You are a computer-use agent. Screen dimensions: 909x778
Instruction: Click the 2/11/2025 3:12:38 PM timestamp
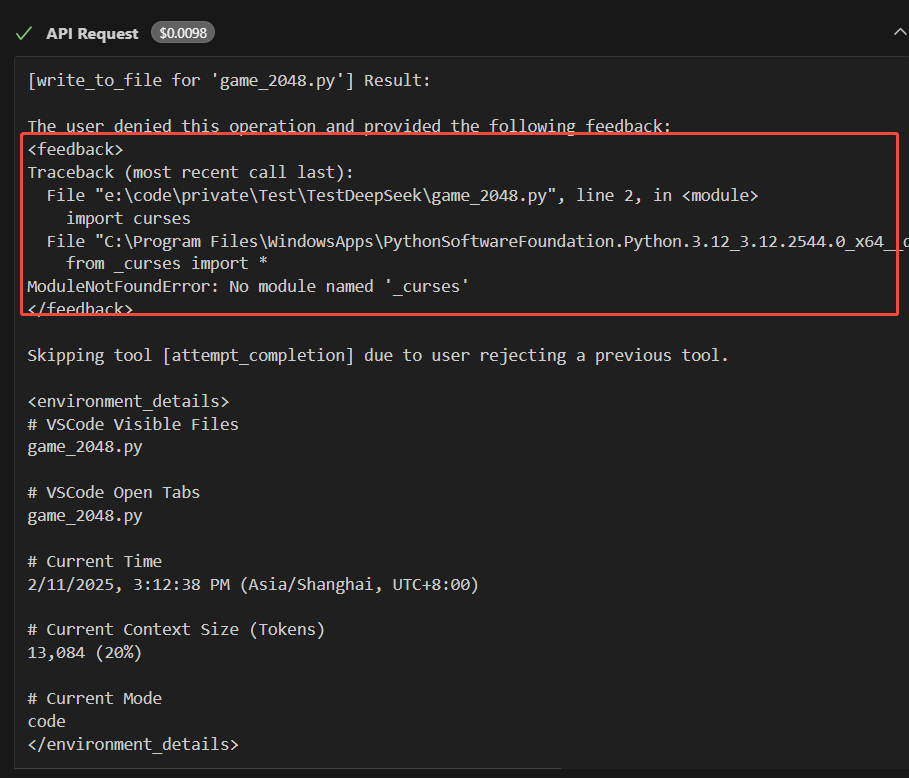coord(253,584)
